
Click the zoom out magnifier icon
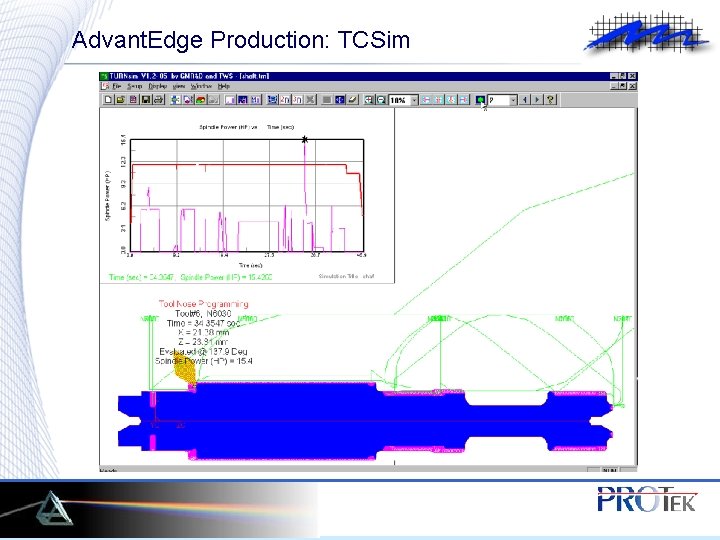tap(381, 100)
